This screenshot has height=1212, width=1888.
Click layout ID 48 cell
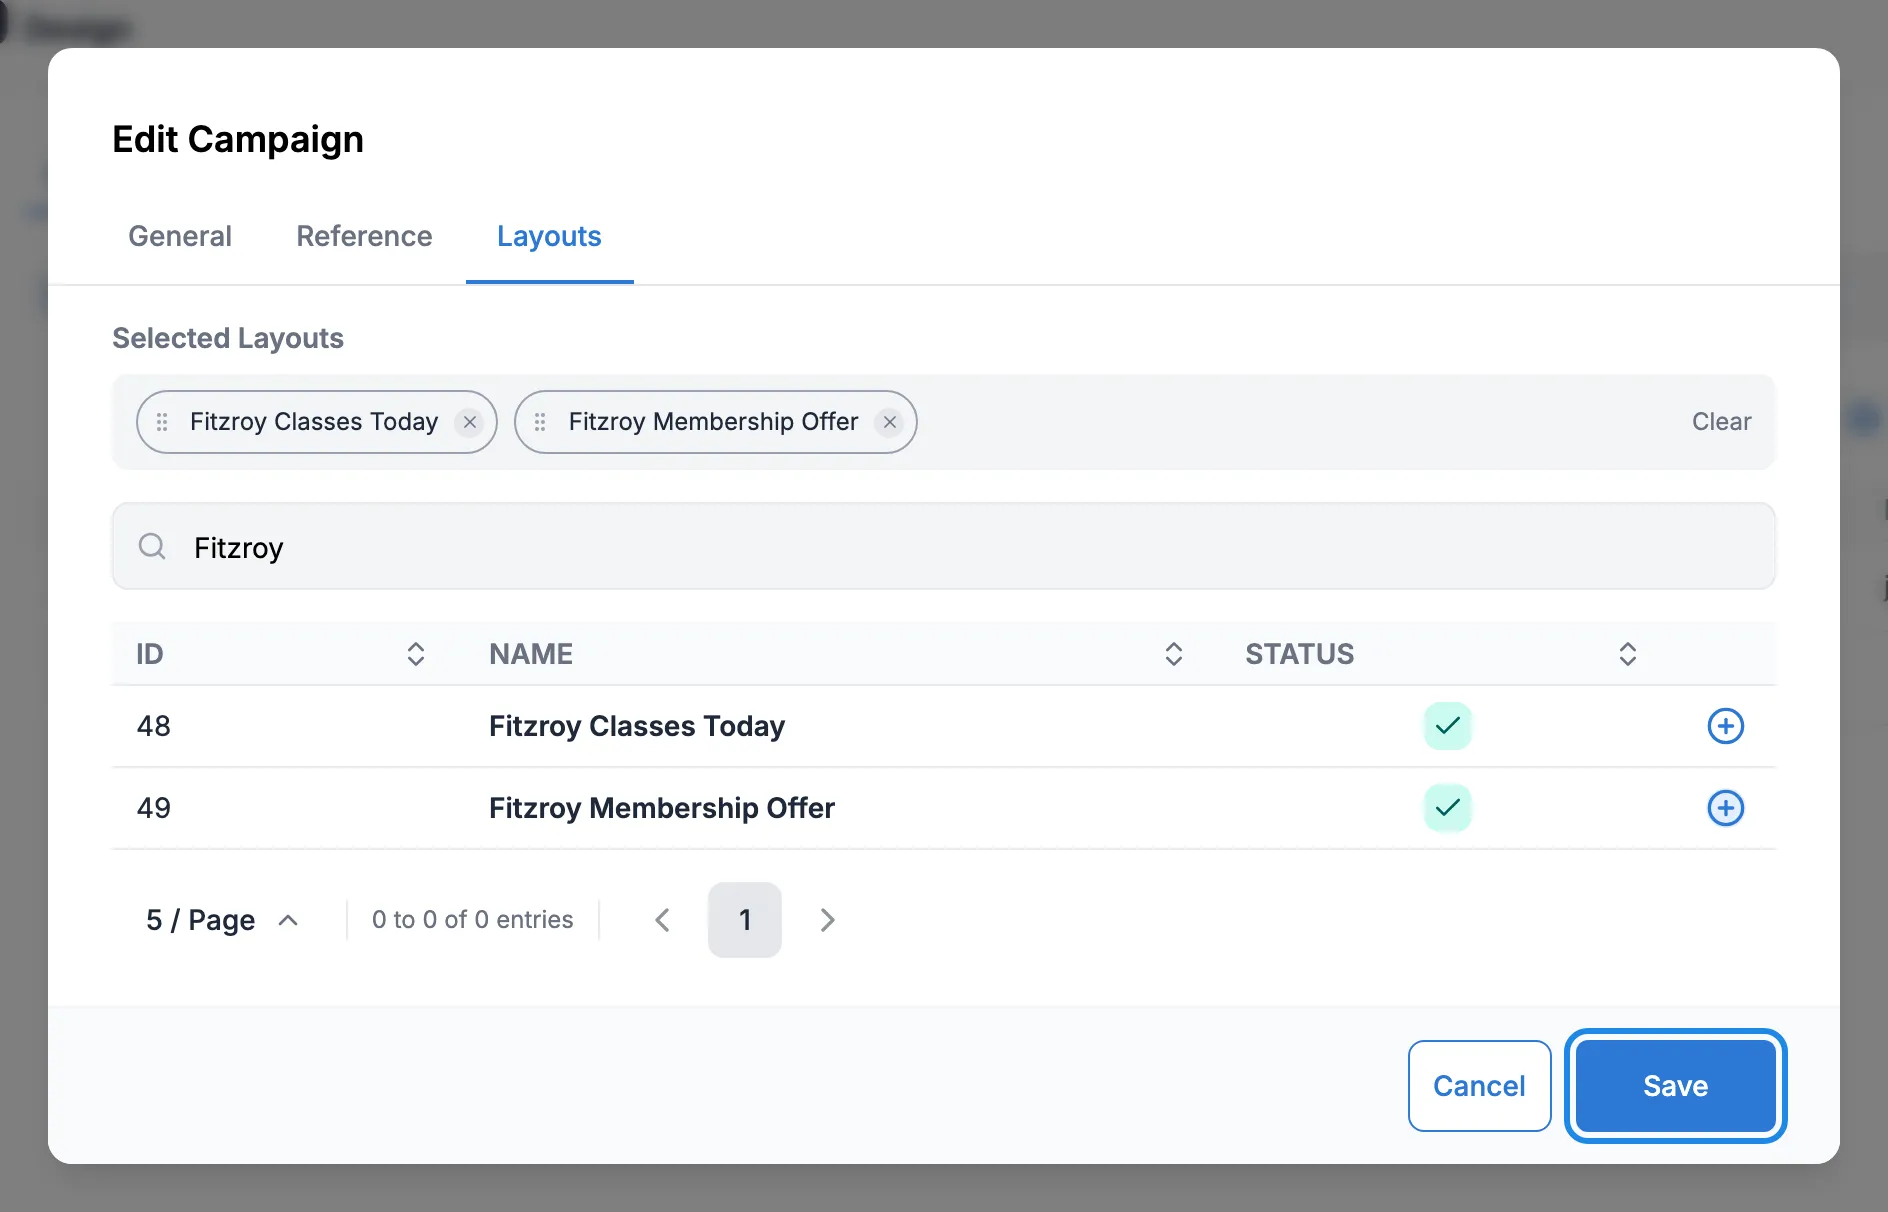(x=154, y=726)
